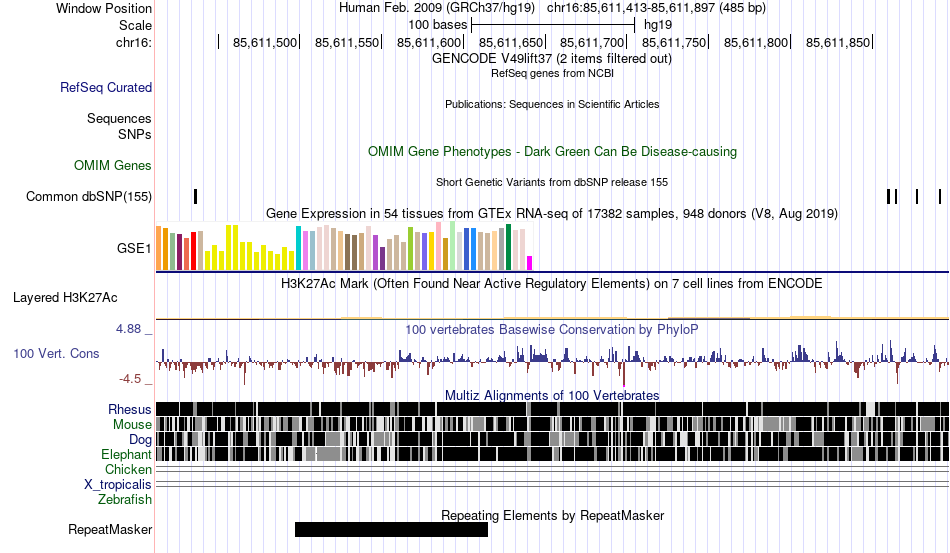
Task: Click the H3K27Ac Mark track title
Action: (552, 283)
